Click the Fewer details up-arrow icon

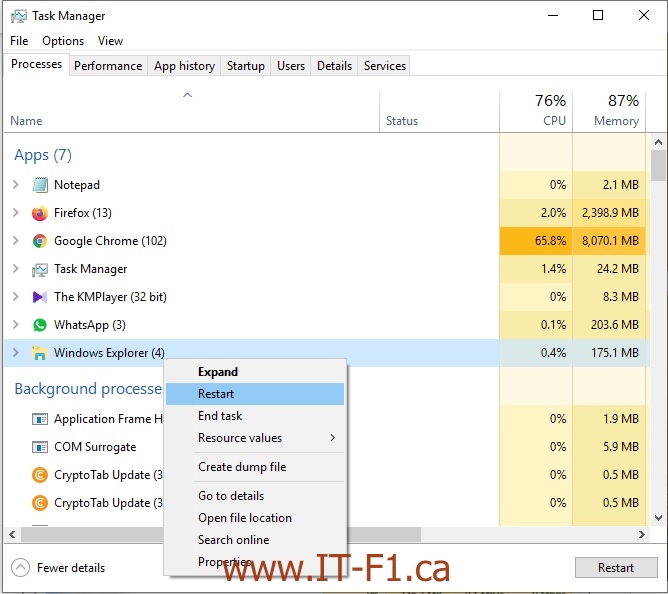coord(20,568)
